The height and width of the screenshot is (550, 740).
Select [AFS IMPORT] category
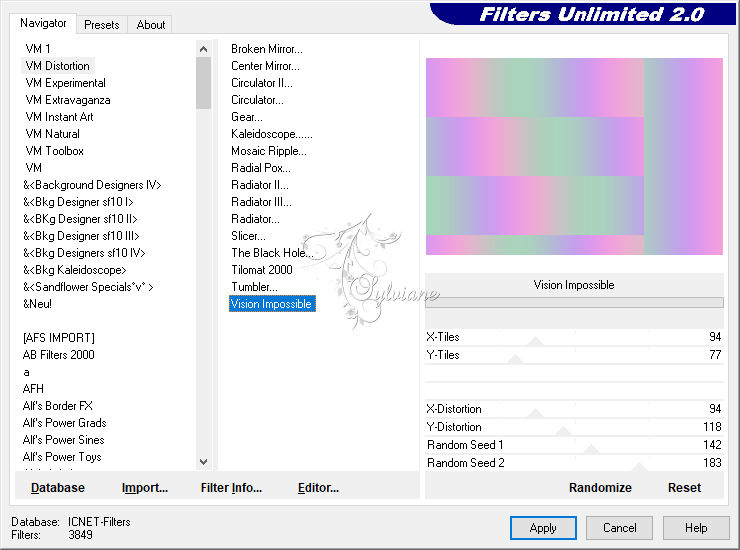[59, 338]
